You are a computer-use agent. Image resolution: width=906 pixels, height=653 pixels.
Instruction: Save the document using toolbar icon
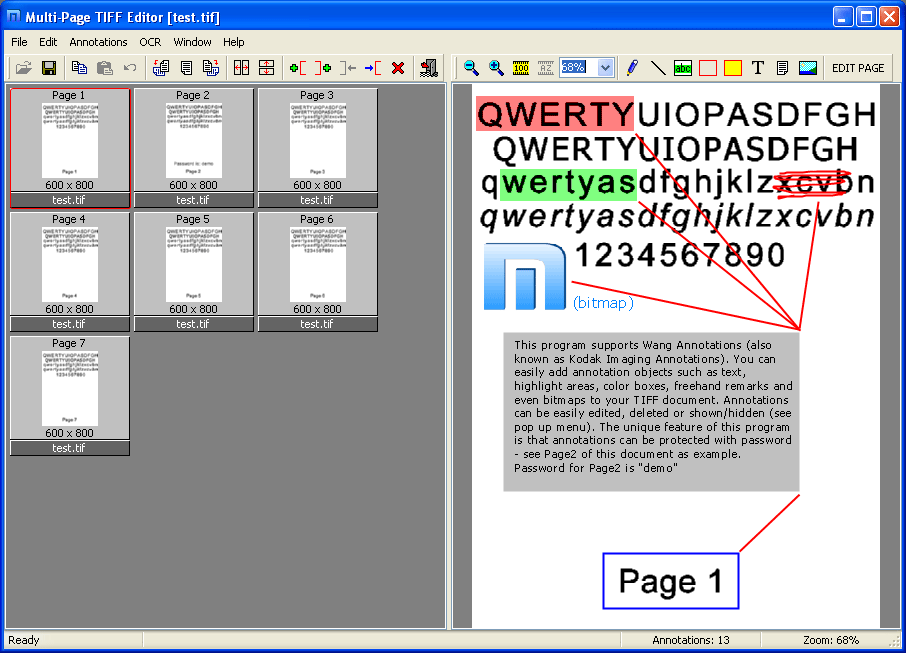(48, 68)
